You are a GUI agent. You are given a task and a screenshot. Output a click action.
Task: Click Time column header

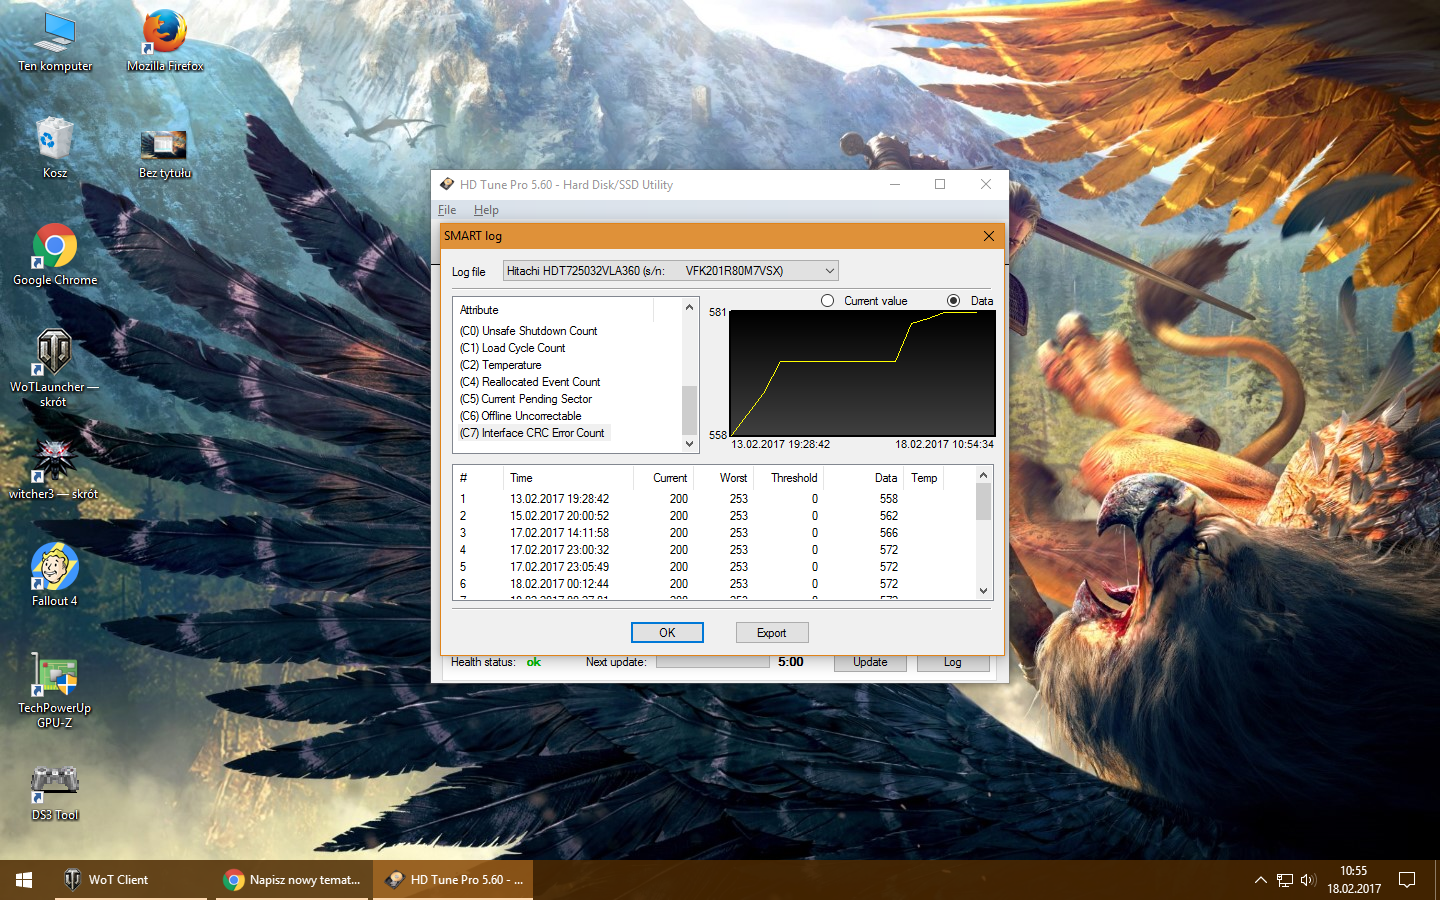[568, 478]
